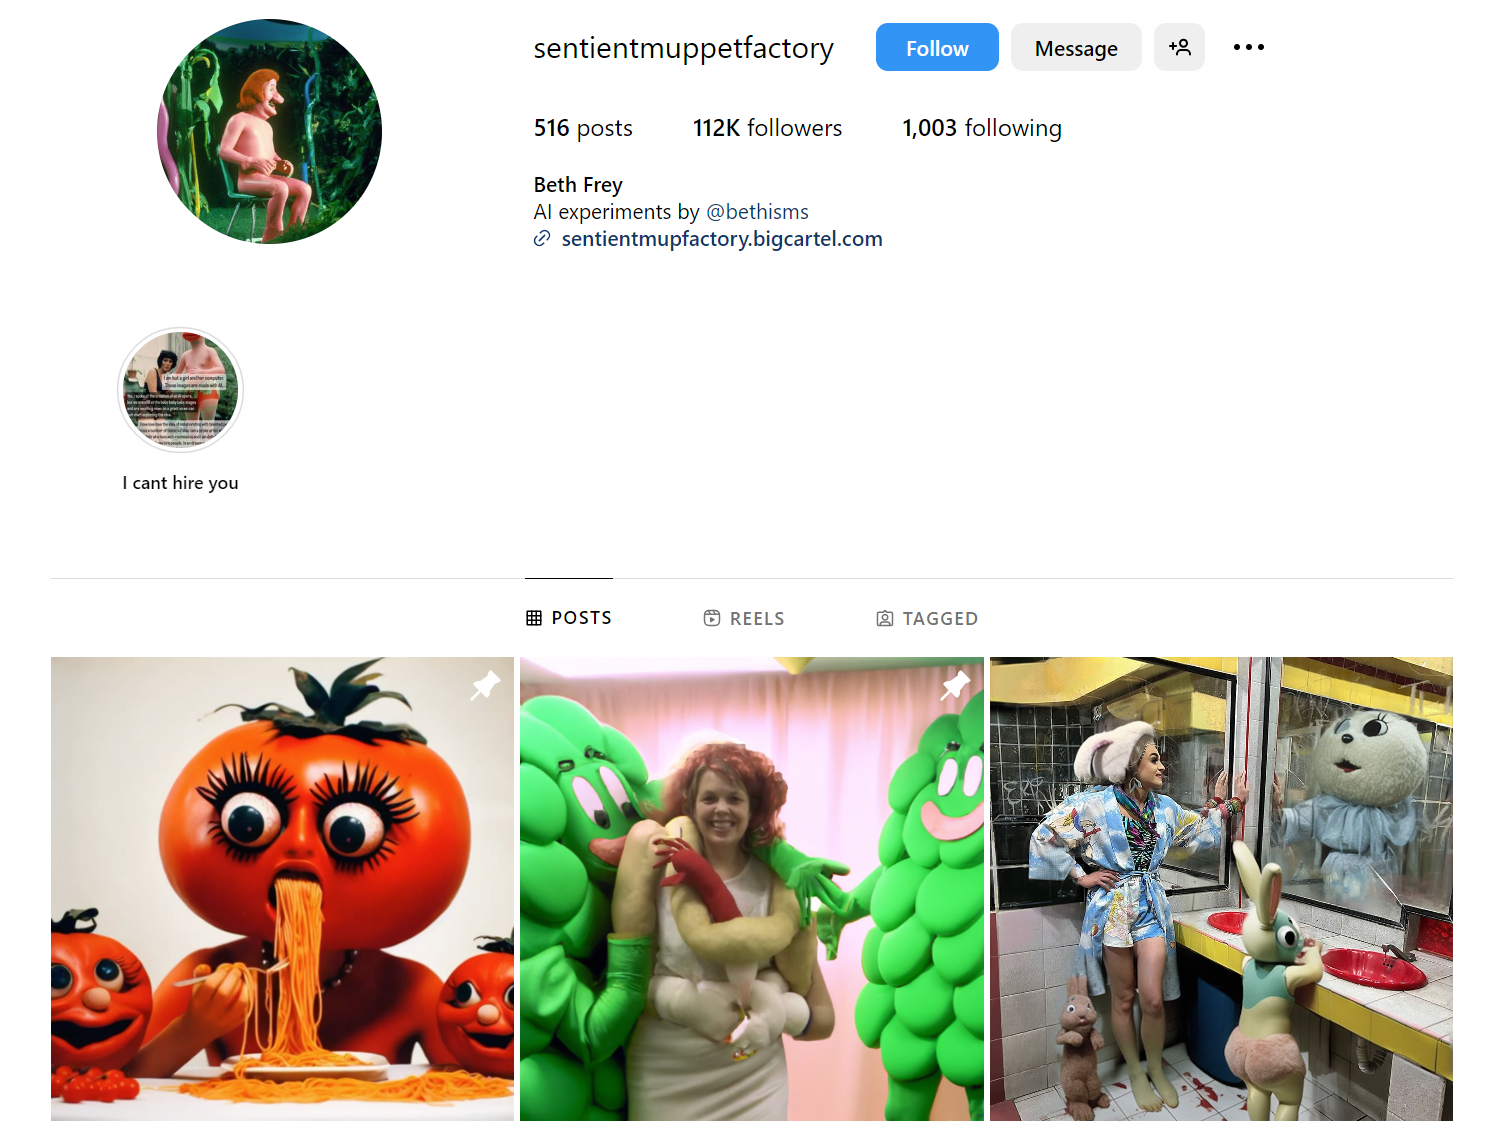Click the Reels tab clip icon
Screen dimensions: 1511x1125
click(712, 618)
